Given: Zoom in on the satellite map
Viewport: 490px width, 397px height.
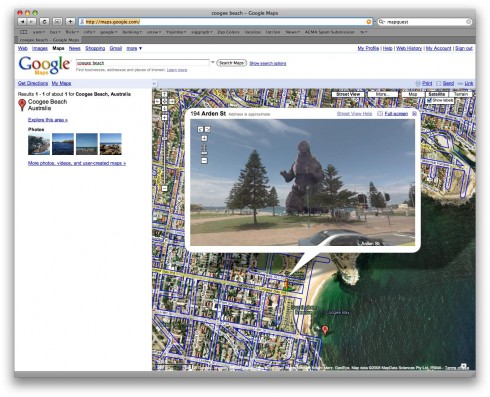Looking at the screenshot, I should pyautogui.click(x=165, y=117).
